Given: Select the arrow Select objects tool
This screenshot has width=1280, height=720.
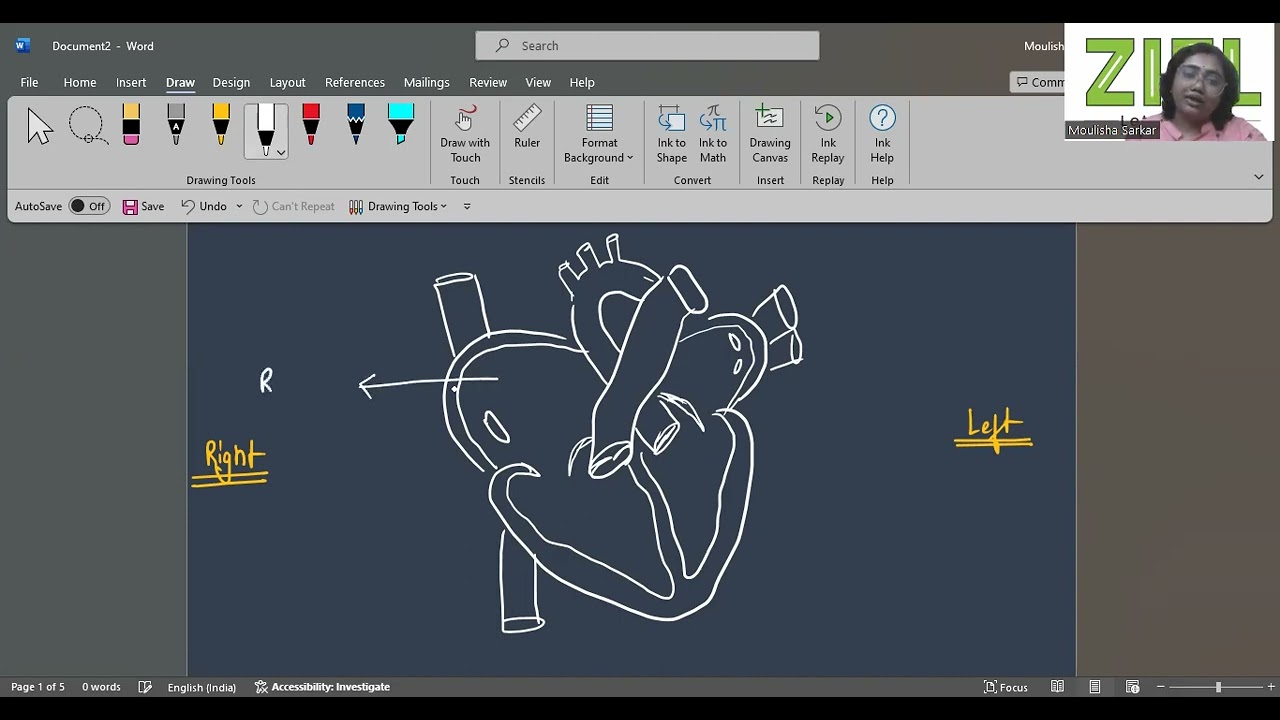Looking at the screenshot, I should [40, 127].
